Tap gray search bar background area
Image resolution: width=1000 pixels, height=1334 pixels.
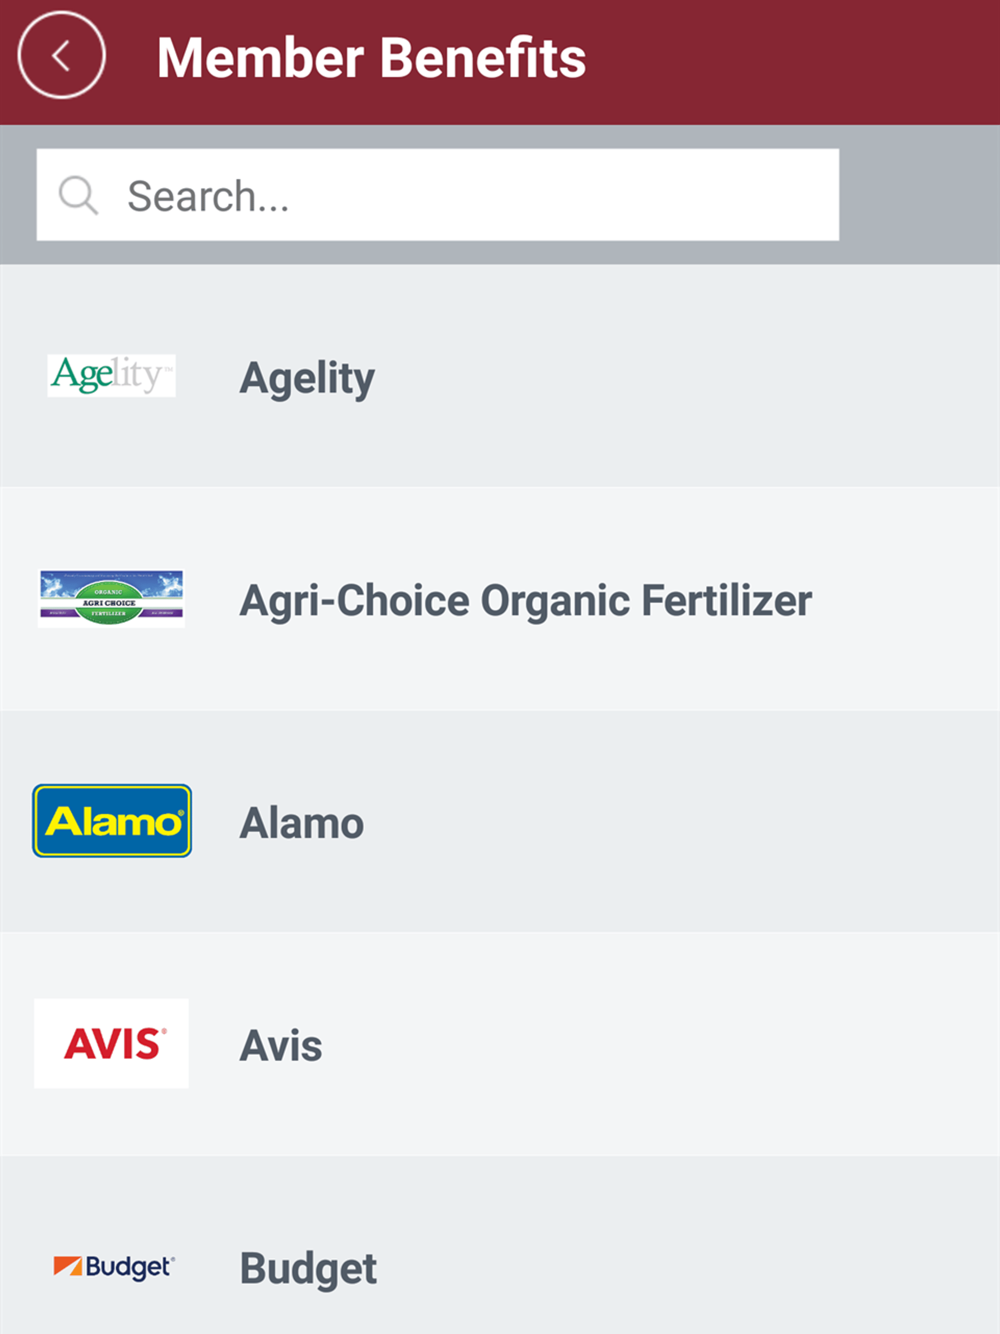point(920,195)
